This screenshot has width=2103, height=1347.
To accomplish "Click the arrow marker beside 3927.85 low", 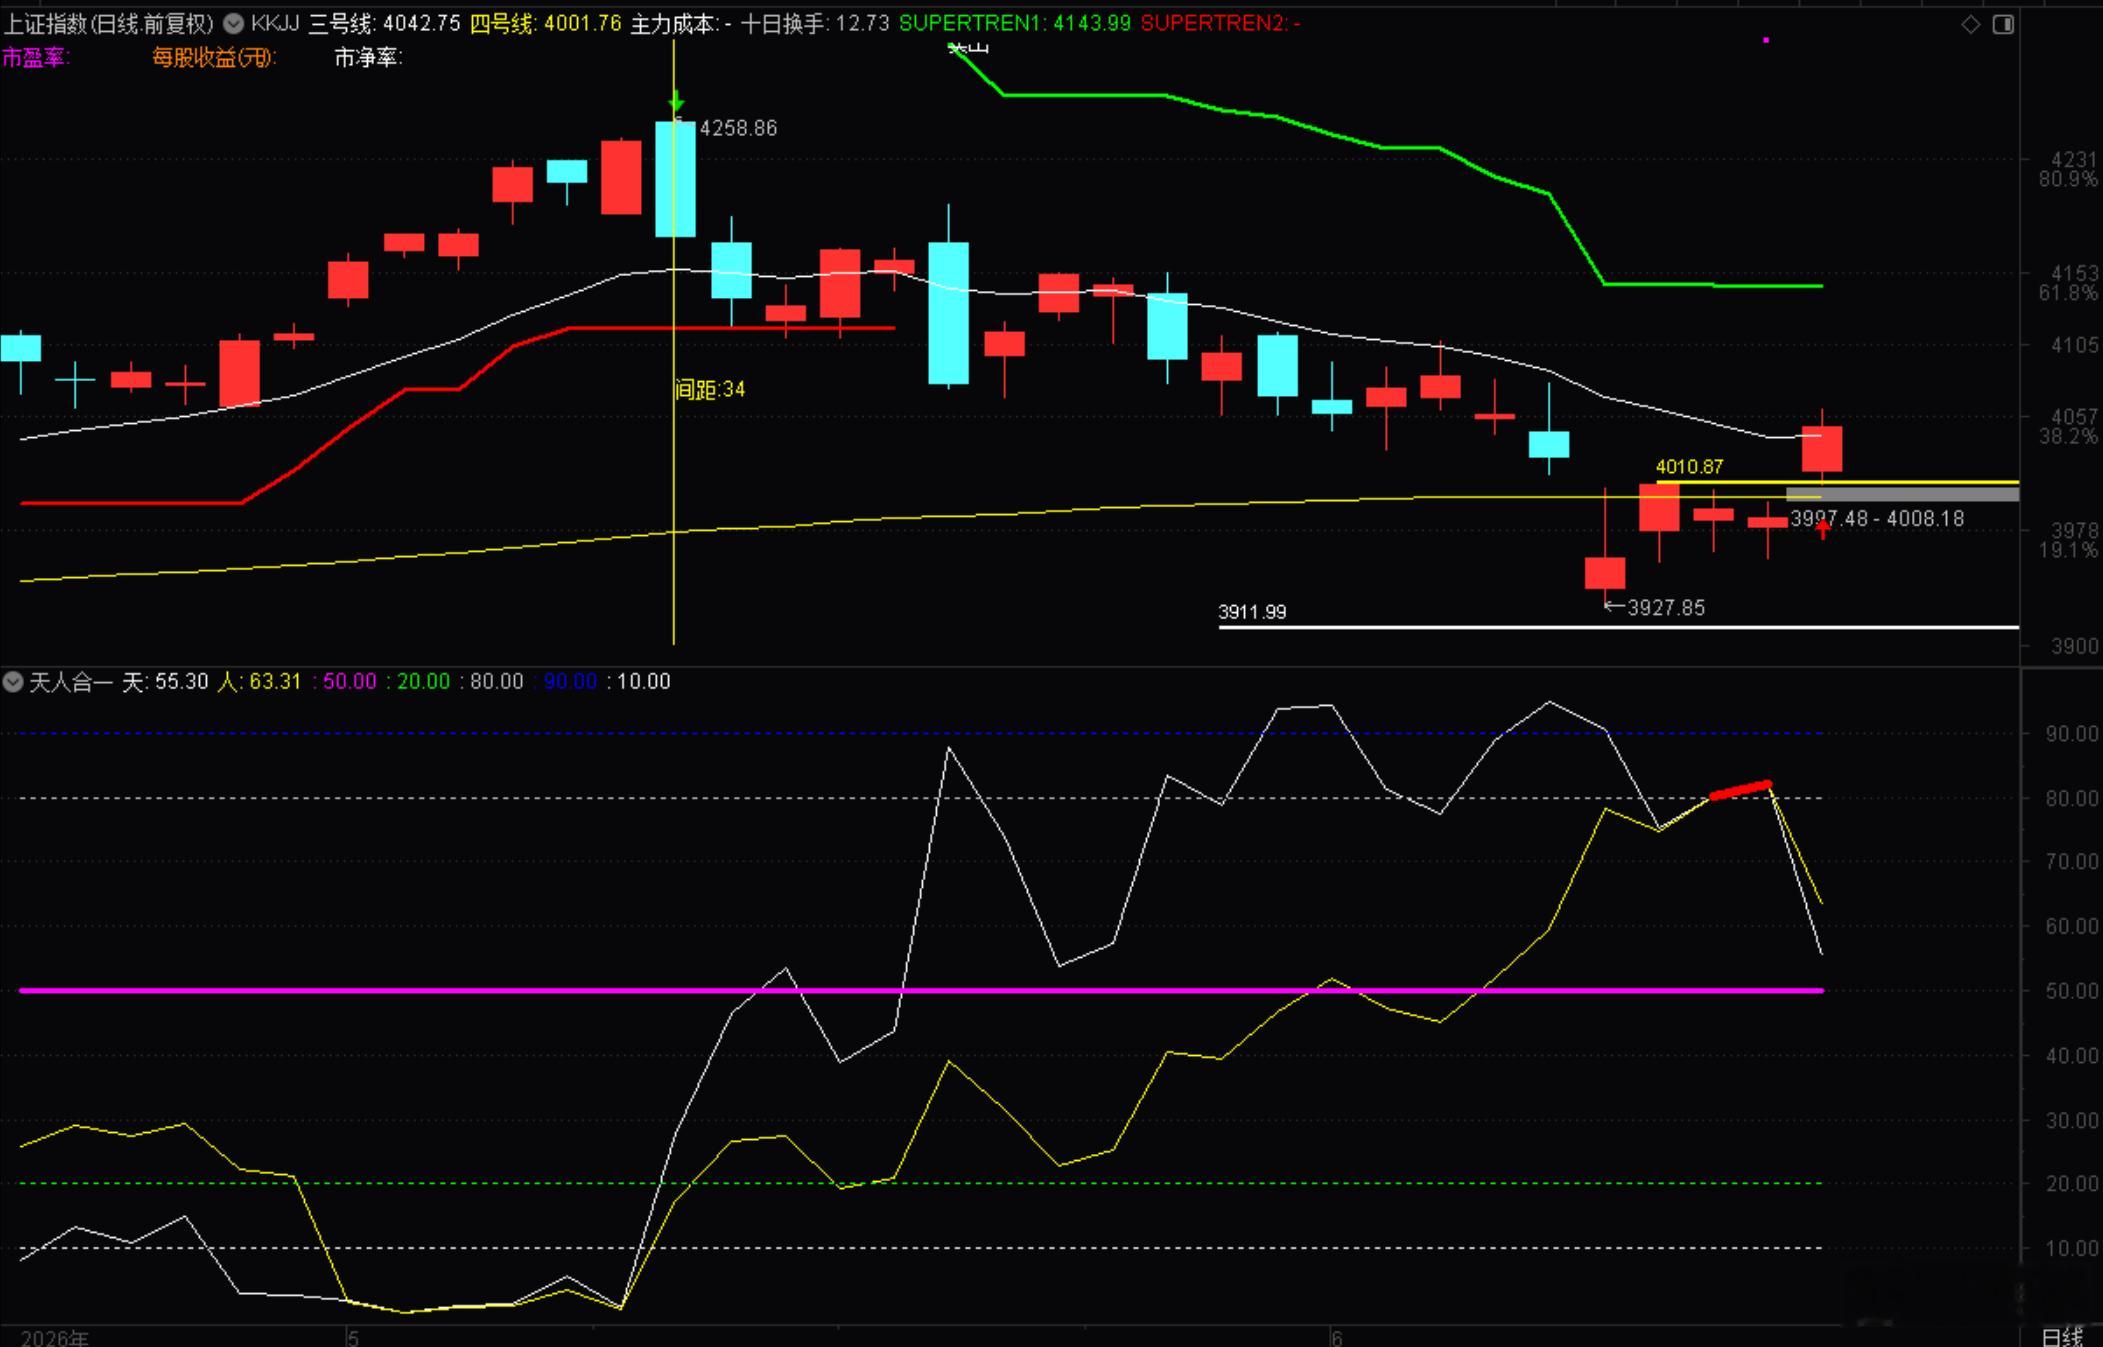I will 1613,606.
